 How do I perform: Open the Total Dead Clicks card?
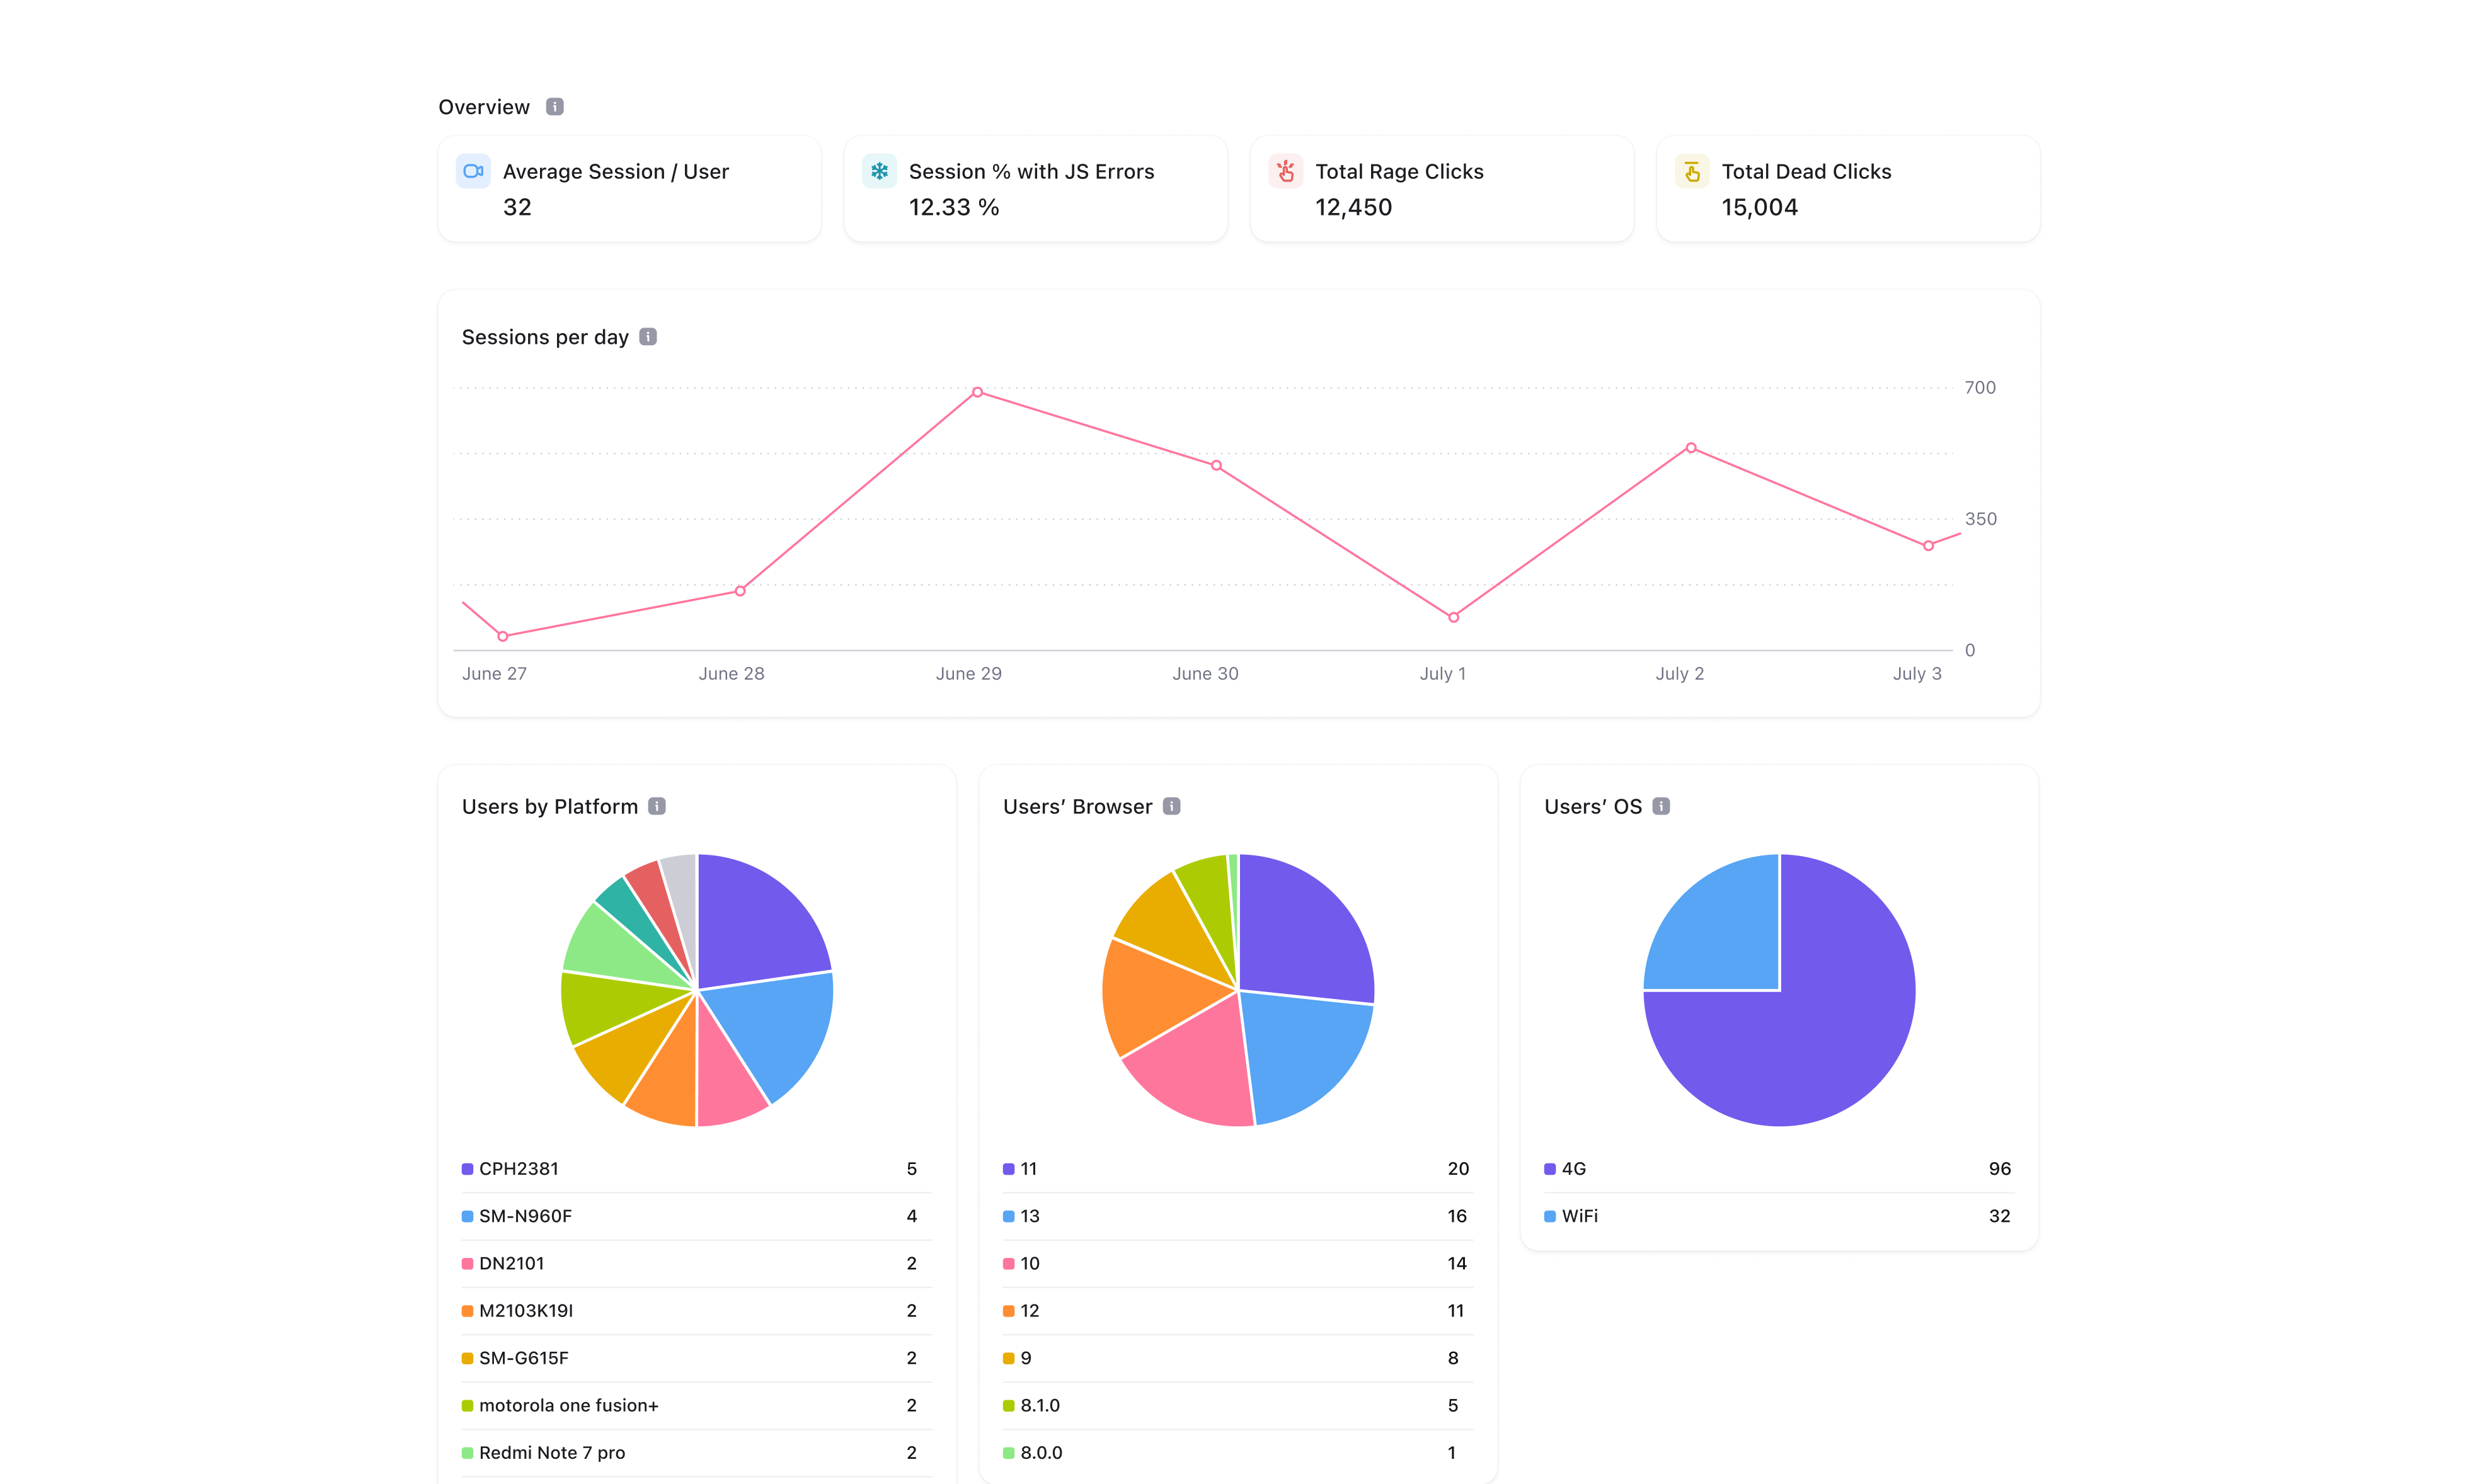1848,189
